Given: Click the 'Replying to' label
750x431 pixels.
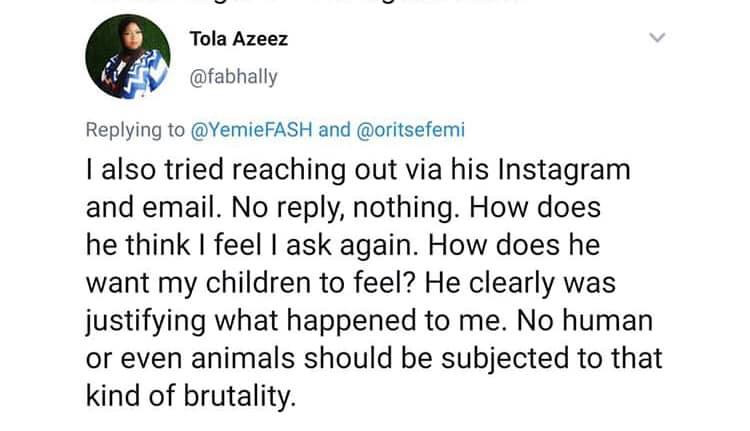Looking at the screenshot, I should 135,130.
